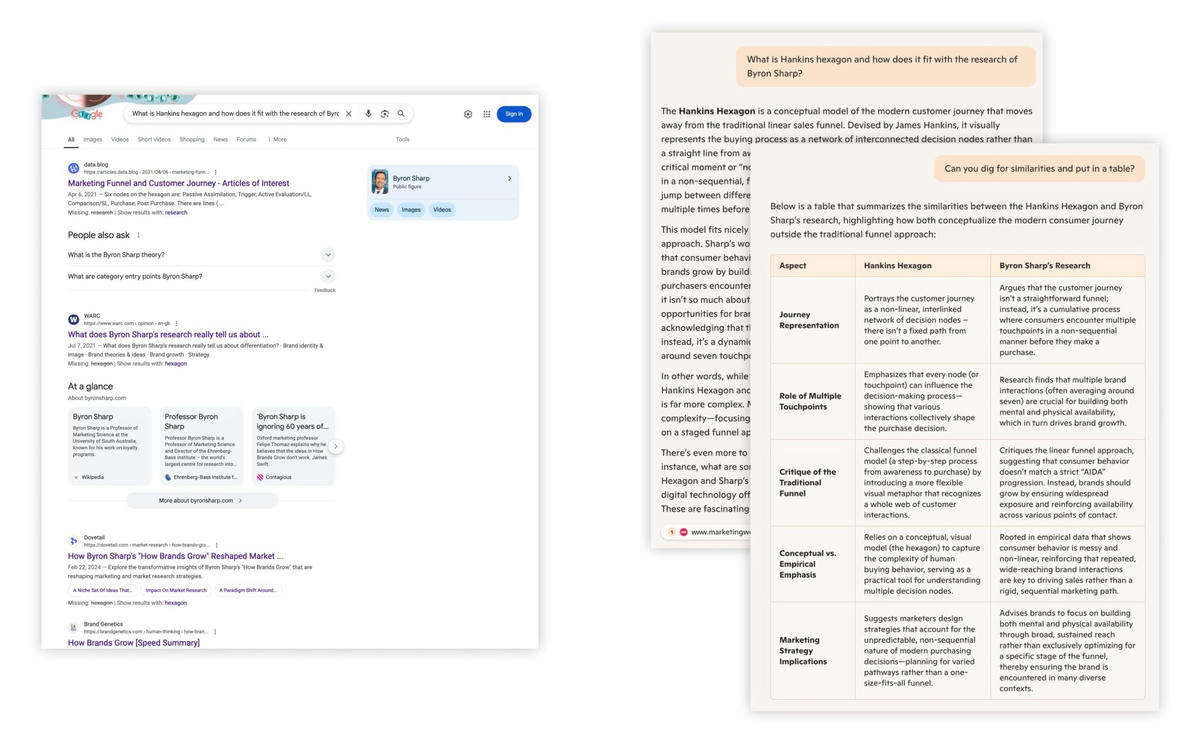Open the options menu for the Brand Genetics result

(x=215, y=632)
